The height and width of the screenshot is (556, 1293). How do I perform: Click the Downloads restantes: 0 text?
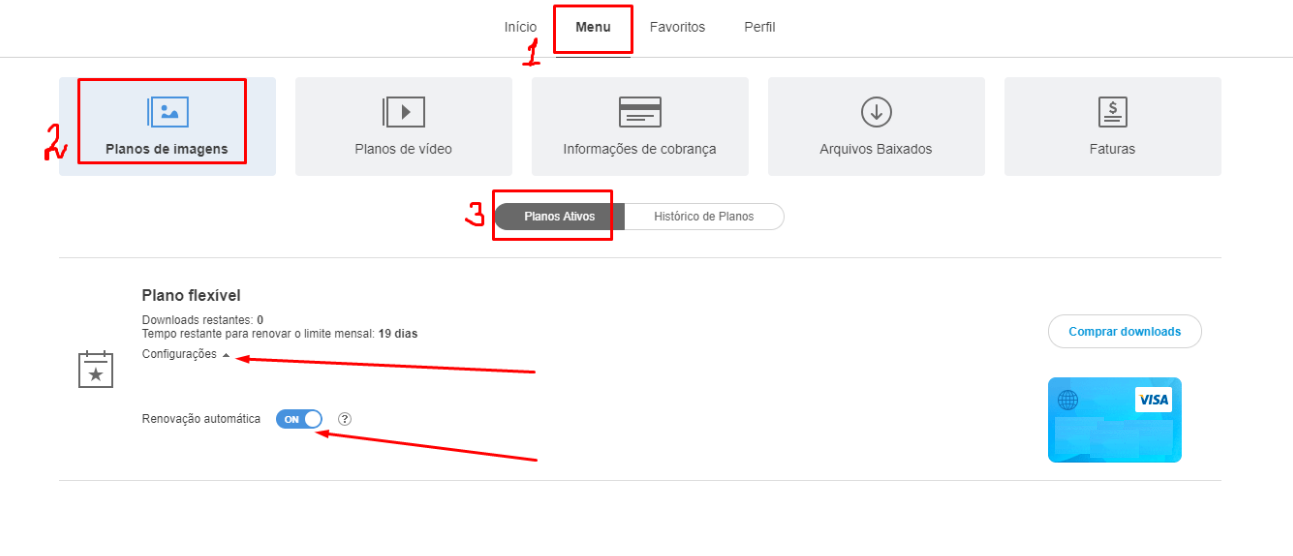(203, 320)
